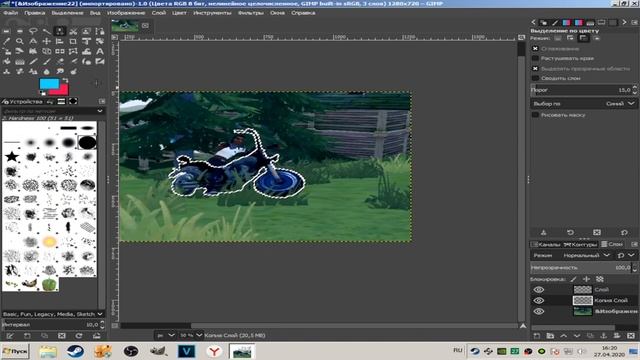Image resolution: width=640 pixels, height=360 pixels.
Task: Select the Crop tool
Action: (73, 41)
